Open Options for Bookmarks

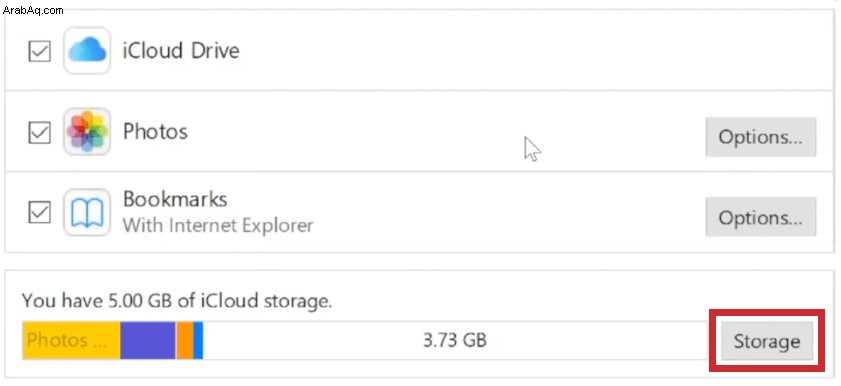(761, 217)
